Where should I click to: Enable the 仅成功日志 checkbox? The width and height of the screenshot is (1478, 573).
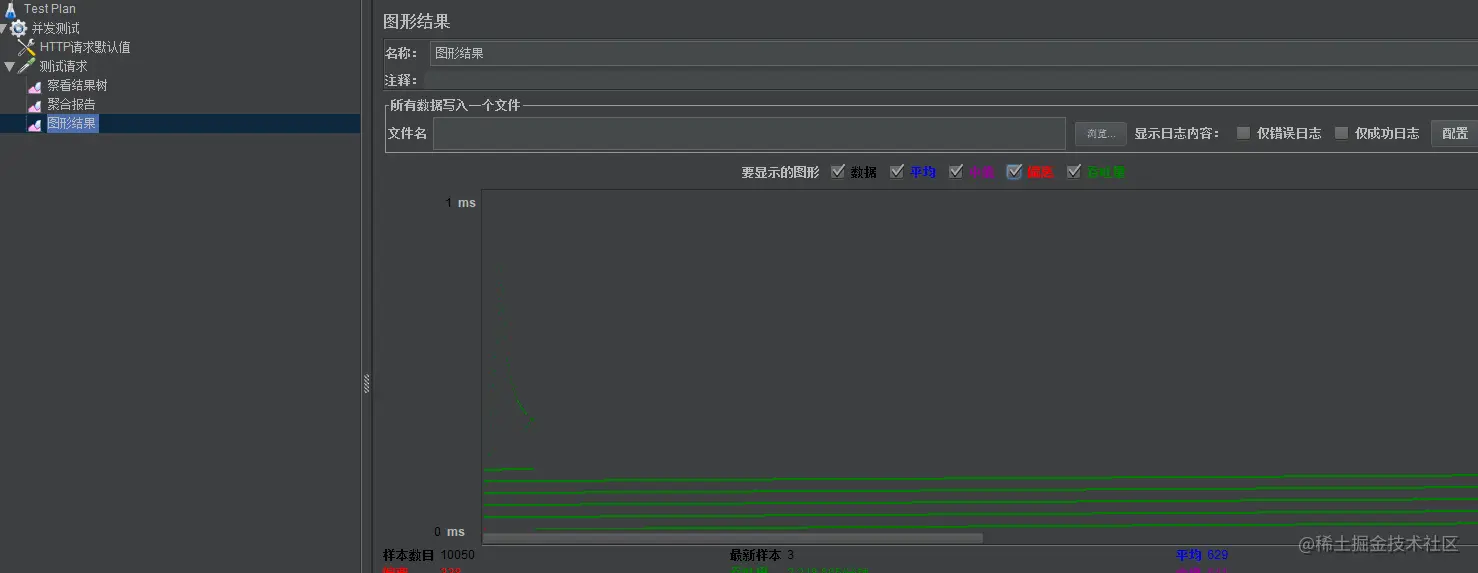pyautogui.click(x=1341, y=133)
